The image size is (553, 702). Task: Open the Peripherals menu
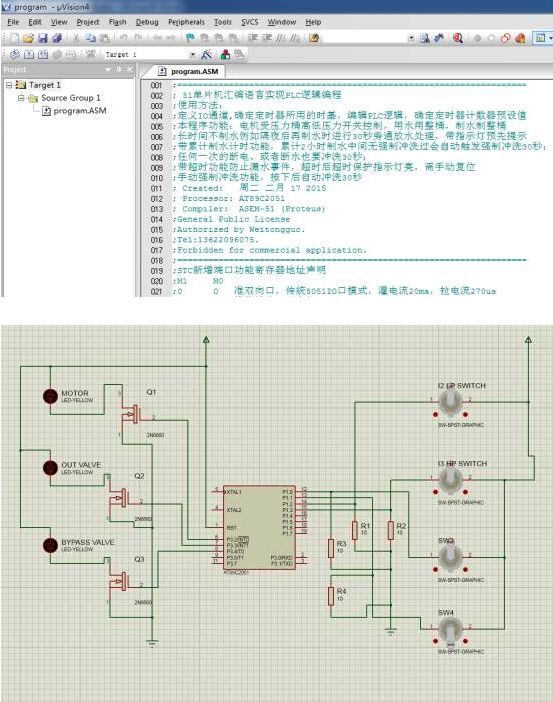(x=186, y=22)
